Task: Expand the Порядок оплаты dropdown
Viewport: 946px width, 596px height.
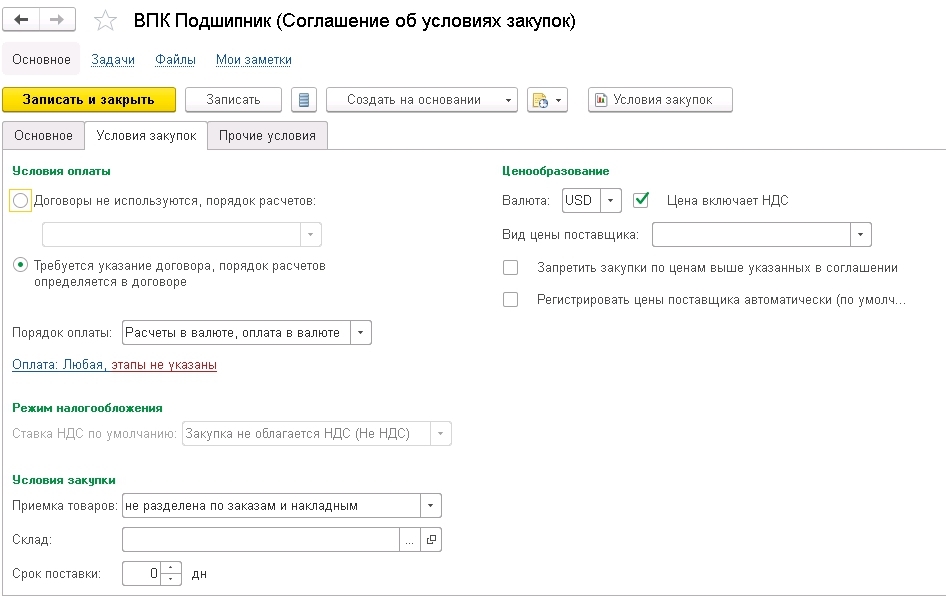Action: (x=361, y=332)
